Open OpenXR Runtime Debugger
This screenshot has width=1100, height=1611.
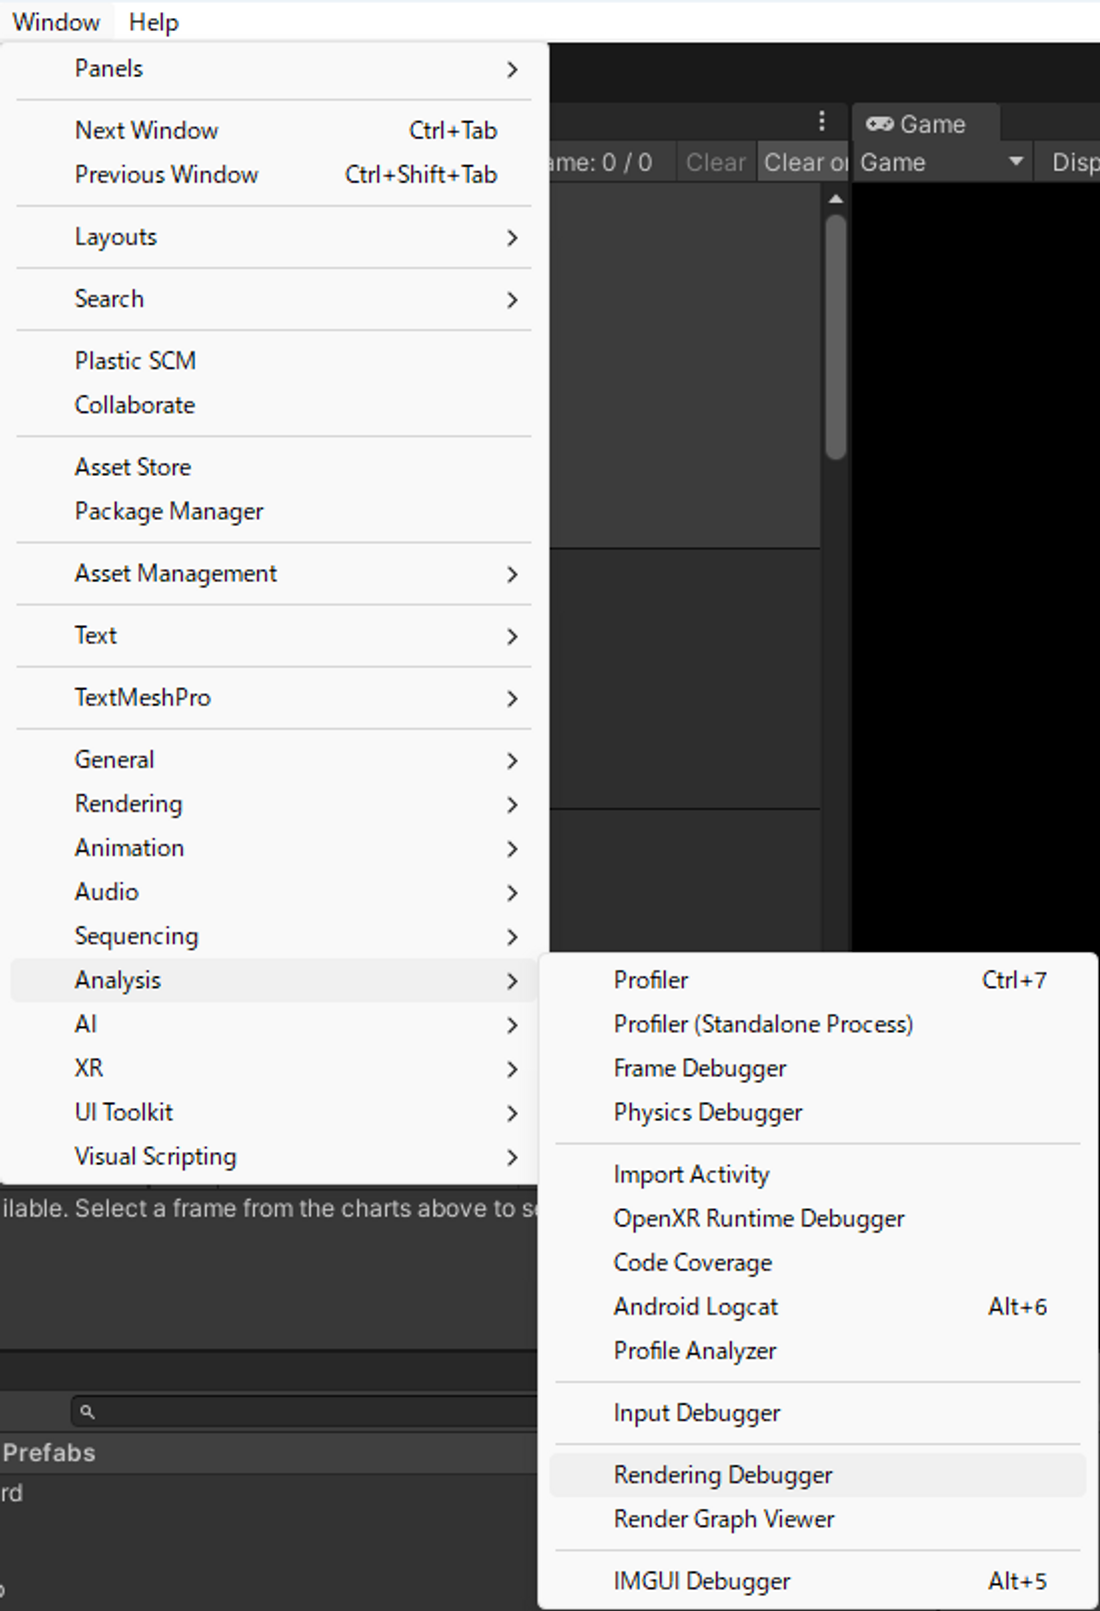click(818, 1219)
